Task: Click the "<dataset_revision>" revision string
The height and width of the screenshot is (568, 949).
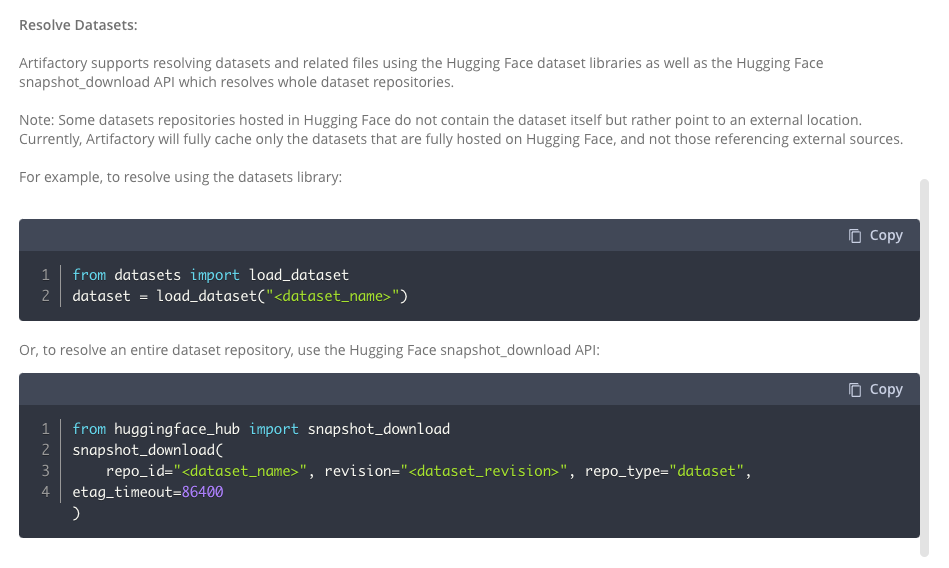Action: click(x=484, y=471)
